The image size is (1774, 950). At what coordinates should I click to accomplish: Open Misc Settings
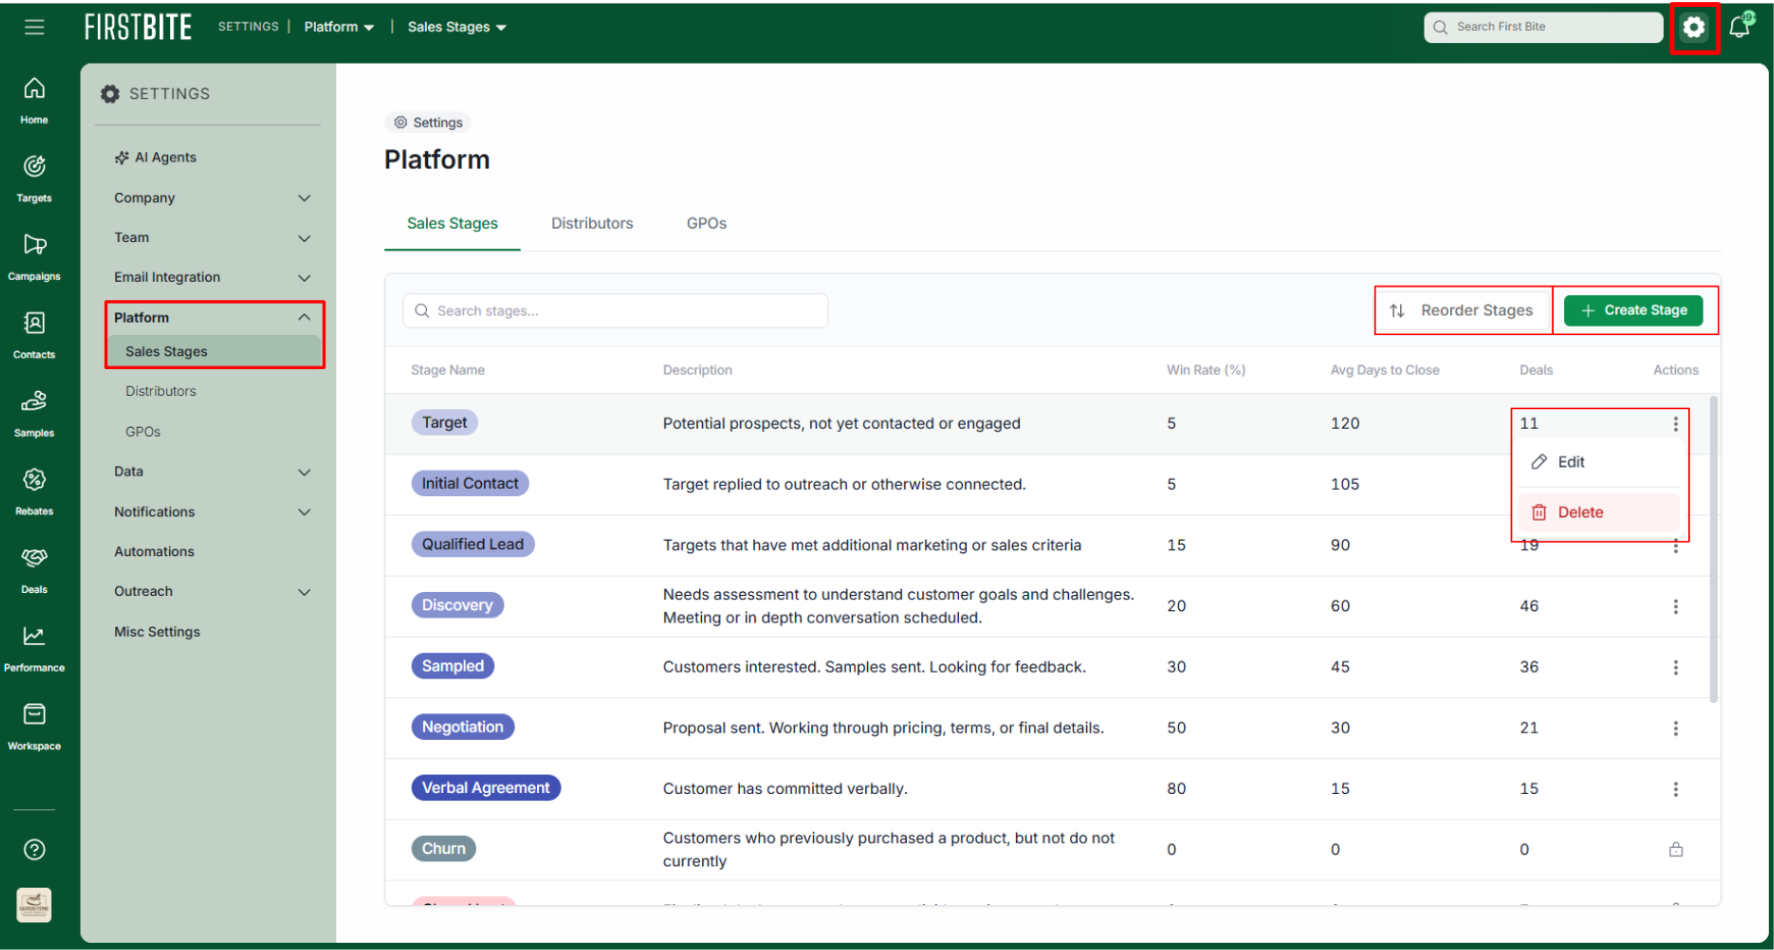(x=157, y=632)
